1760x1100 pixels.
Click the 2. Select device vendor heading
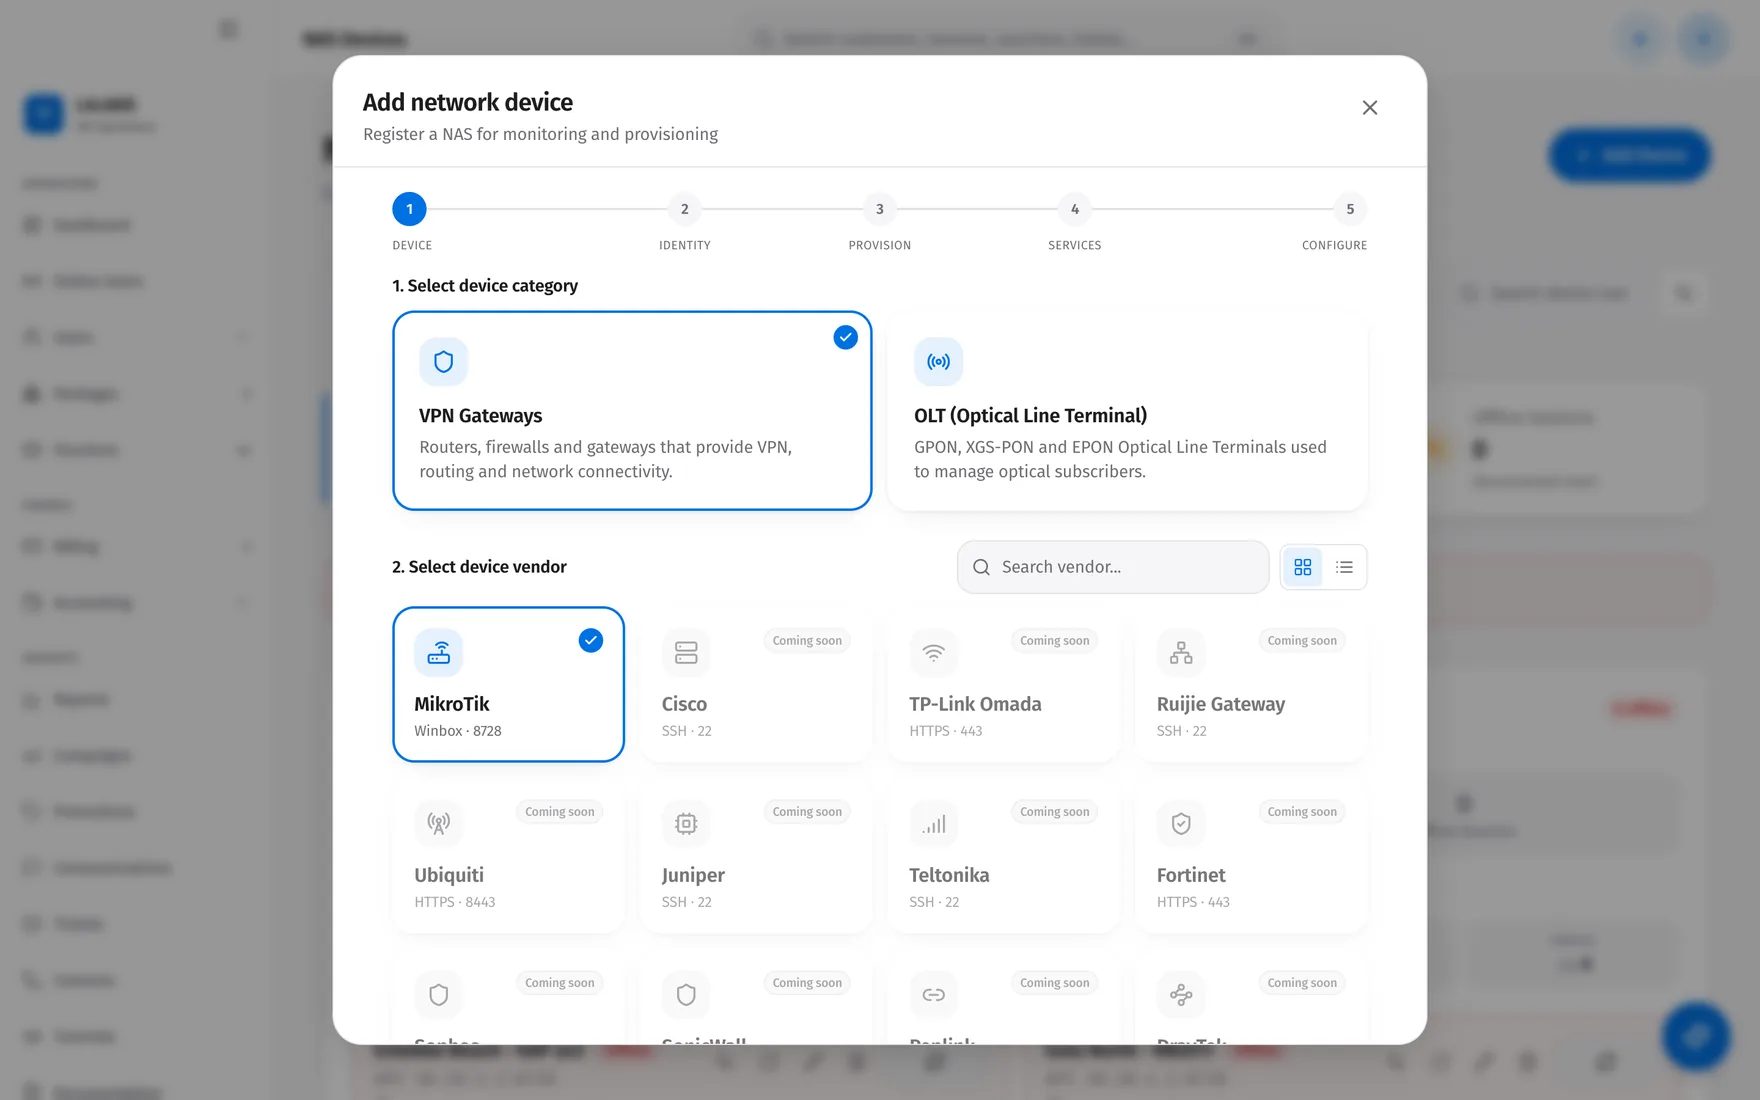pyautogui.click(x=479, y=567)
